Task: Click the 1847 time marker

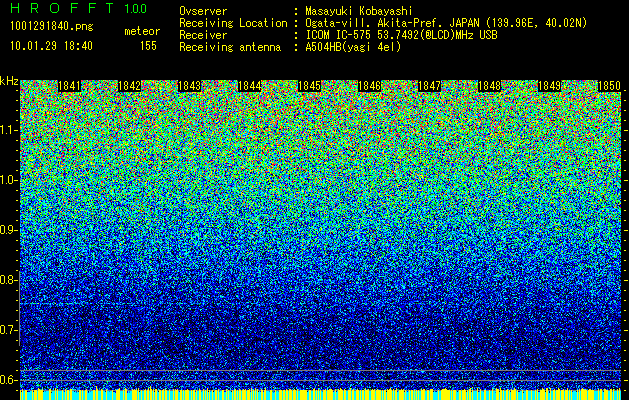Action: click(429, 86)
